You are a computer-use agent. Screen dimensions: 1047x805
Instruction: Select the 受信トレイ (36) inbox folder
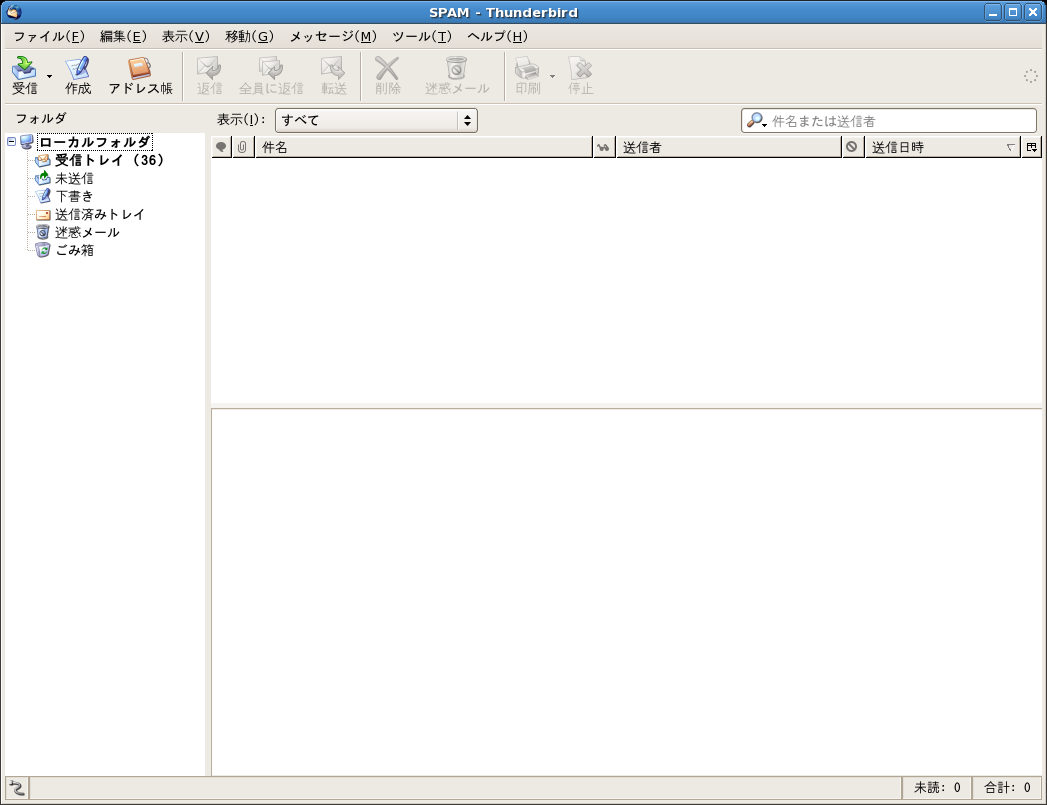(x=109, y=160)
